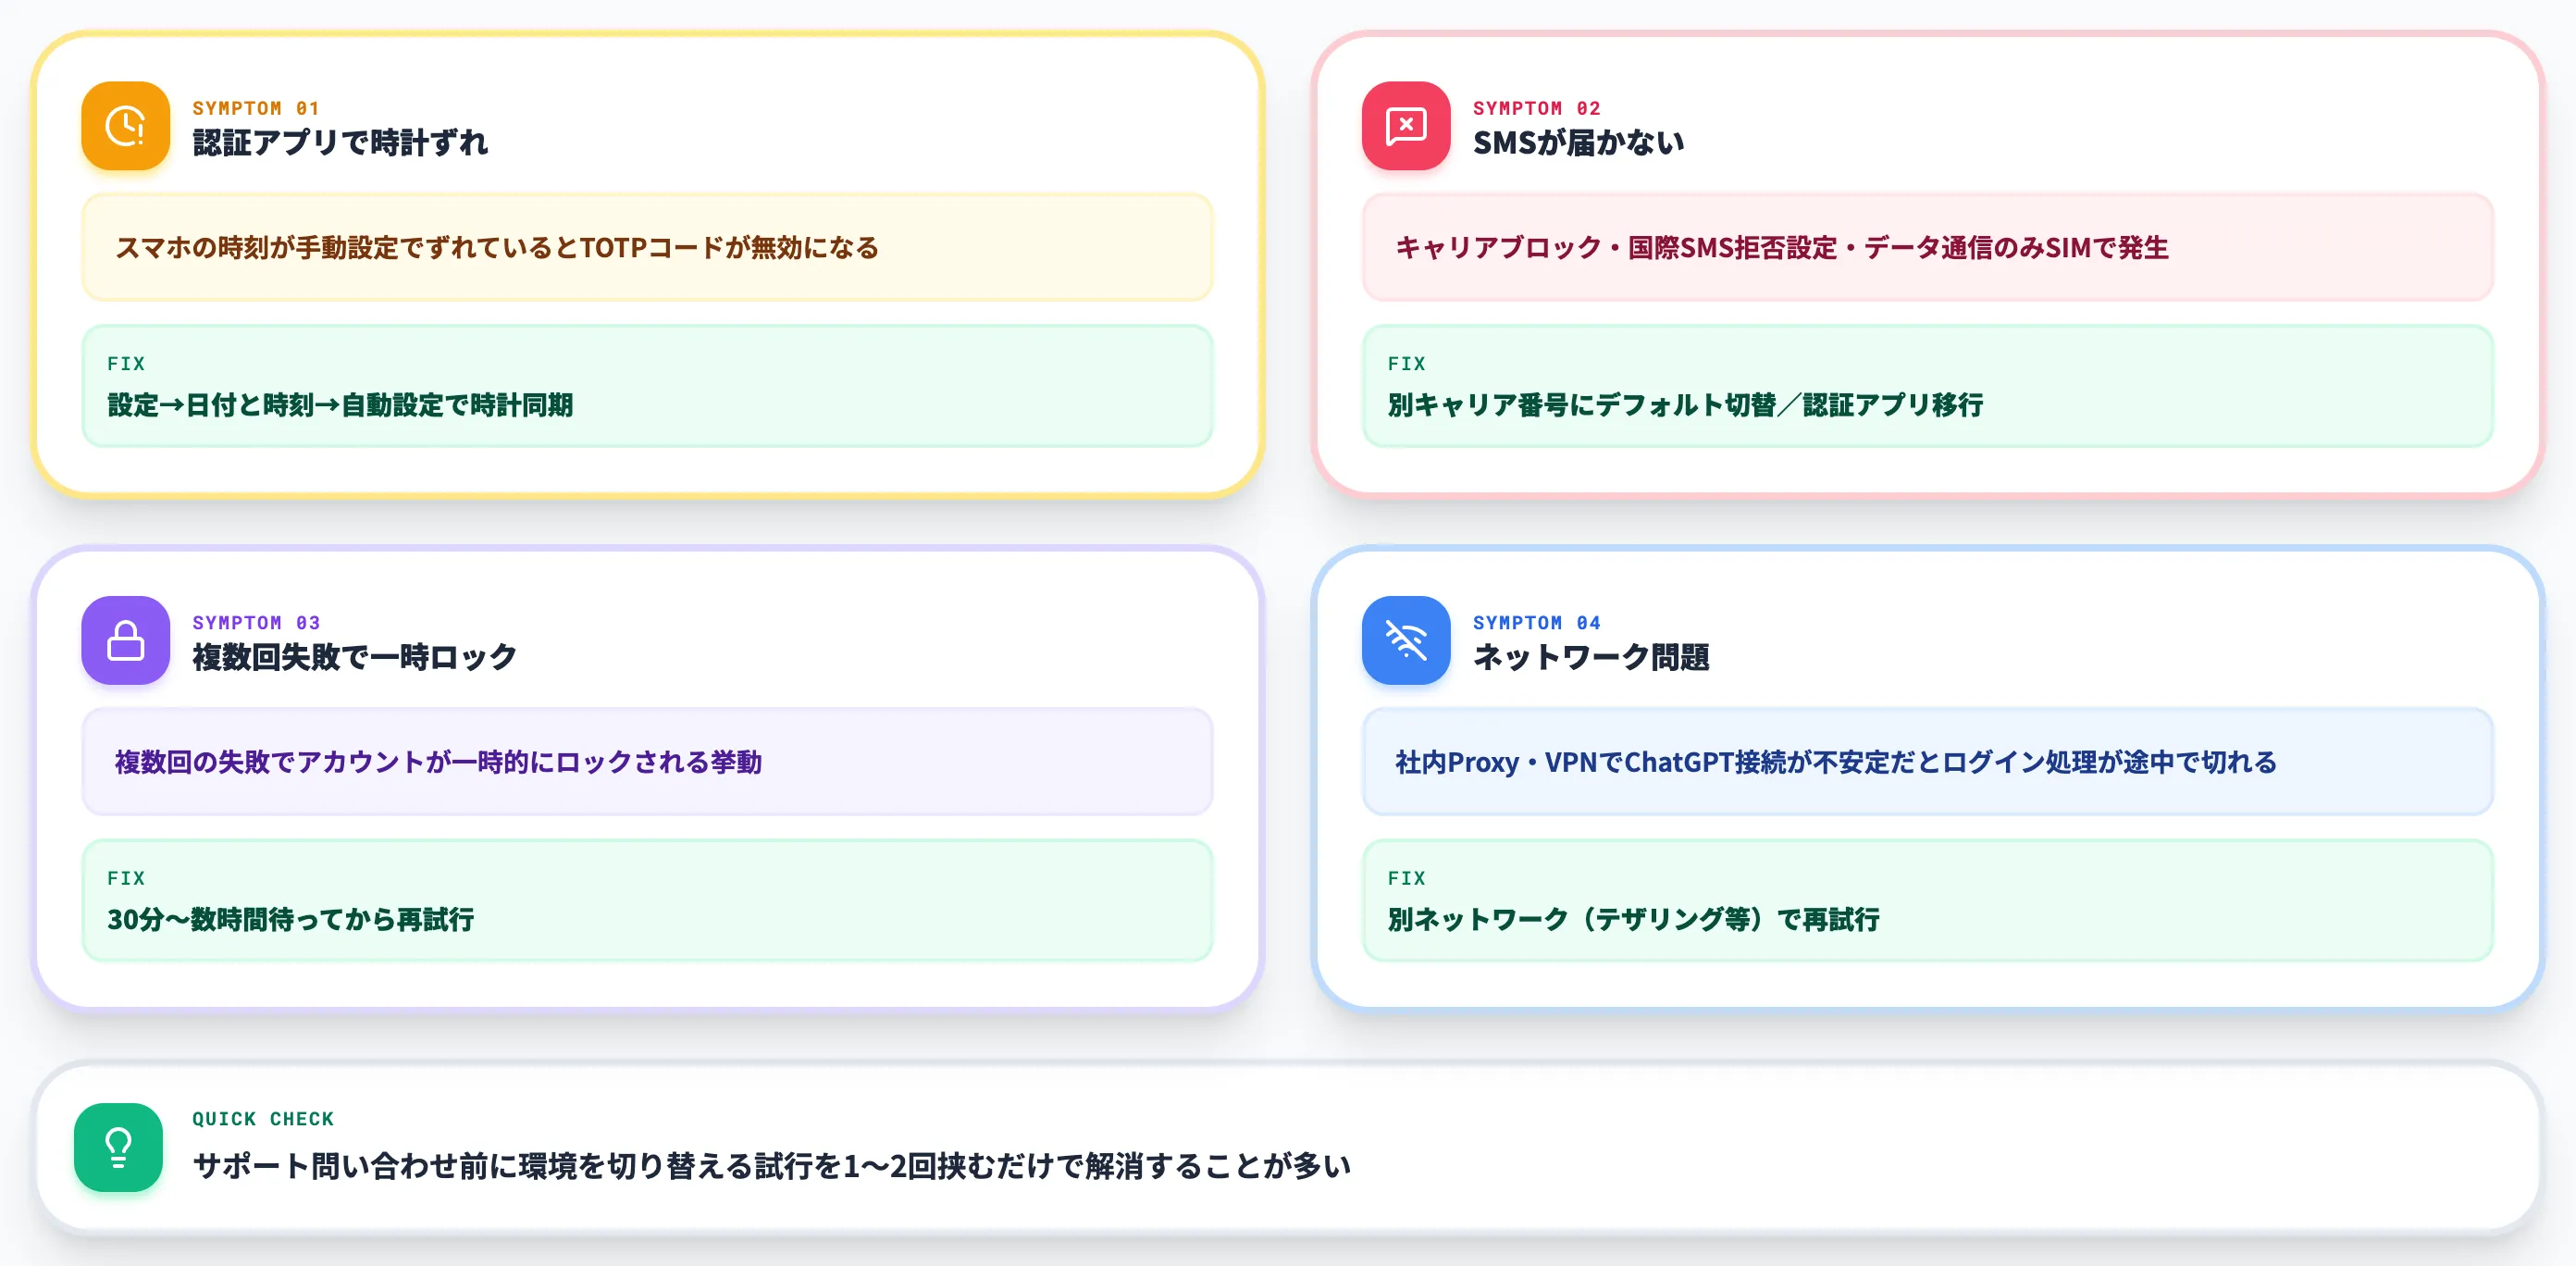Click the TOTPコード description in yellow box

click(497, 247)
